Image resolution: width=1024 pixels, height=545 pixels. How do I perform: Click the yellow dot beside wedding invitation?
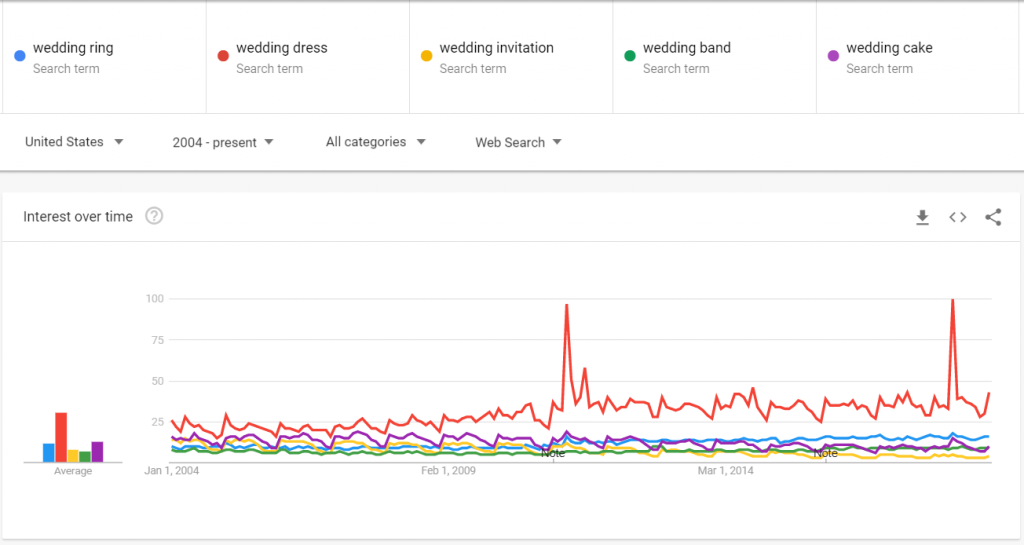coord(426,56)
